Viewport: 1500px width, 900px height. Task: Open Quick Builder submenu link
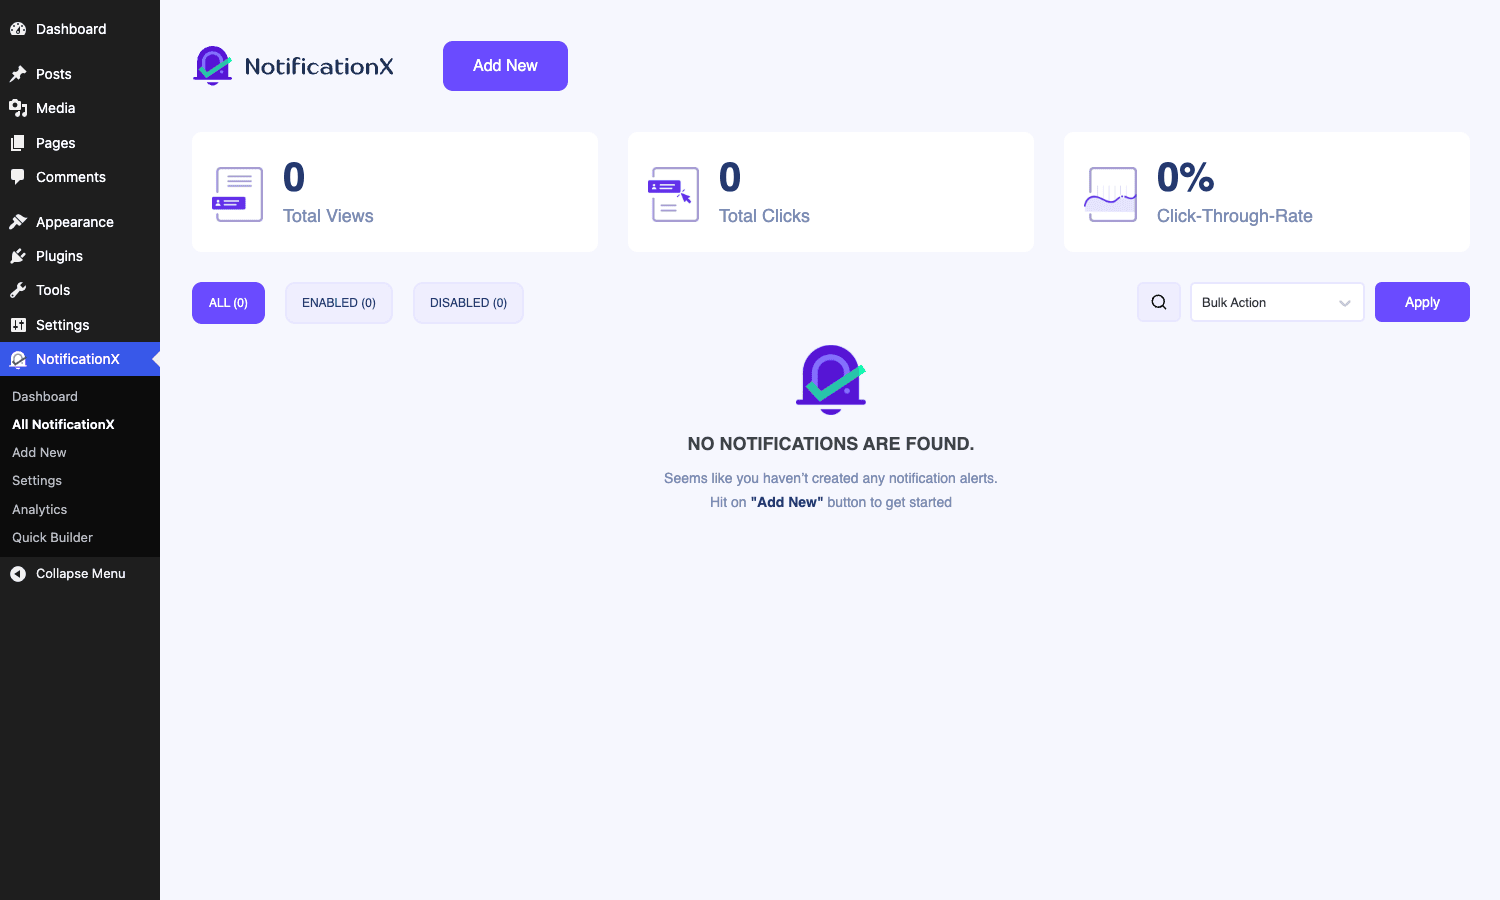52,538
